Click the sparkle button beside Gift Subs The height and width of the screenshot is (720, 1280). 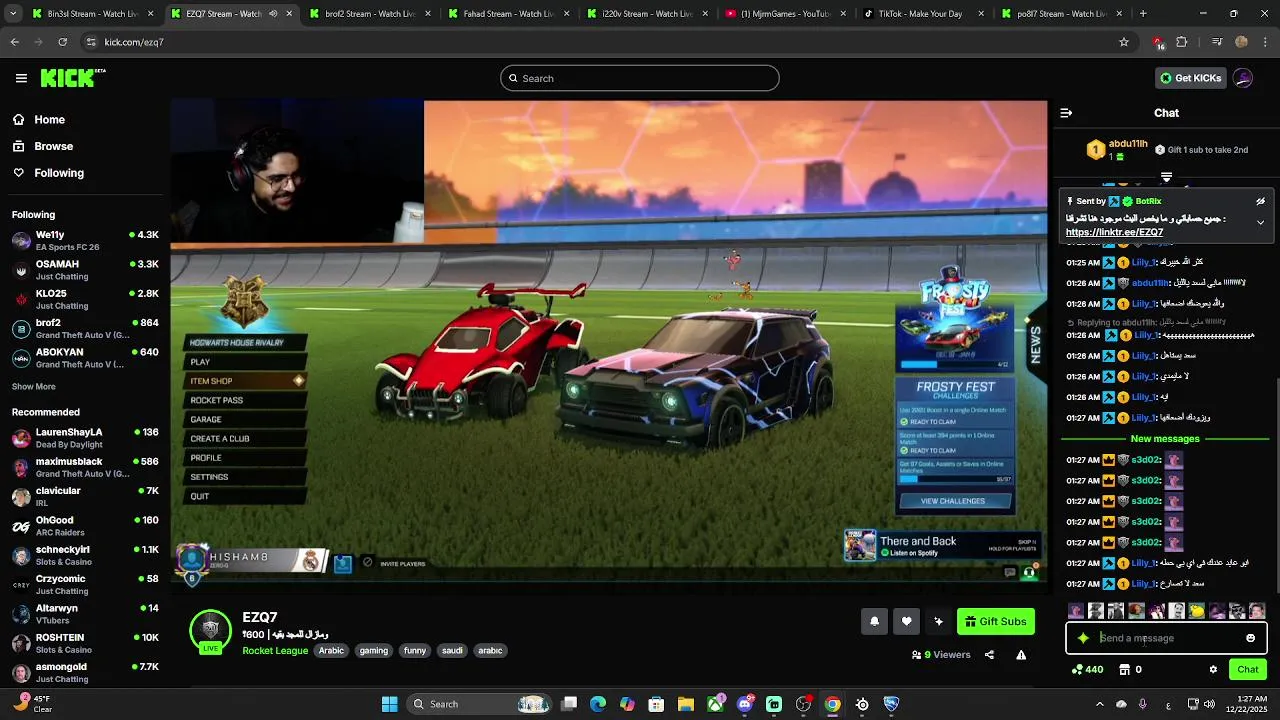point(938,621)
